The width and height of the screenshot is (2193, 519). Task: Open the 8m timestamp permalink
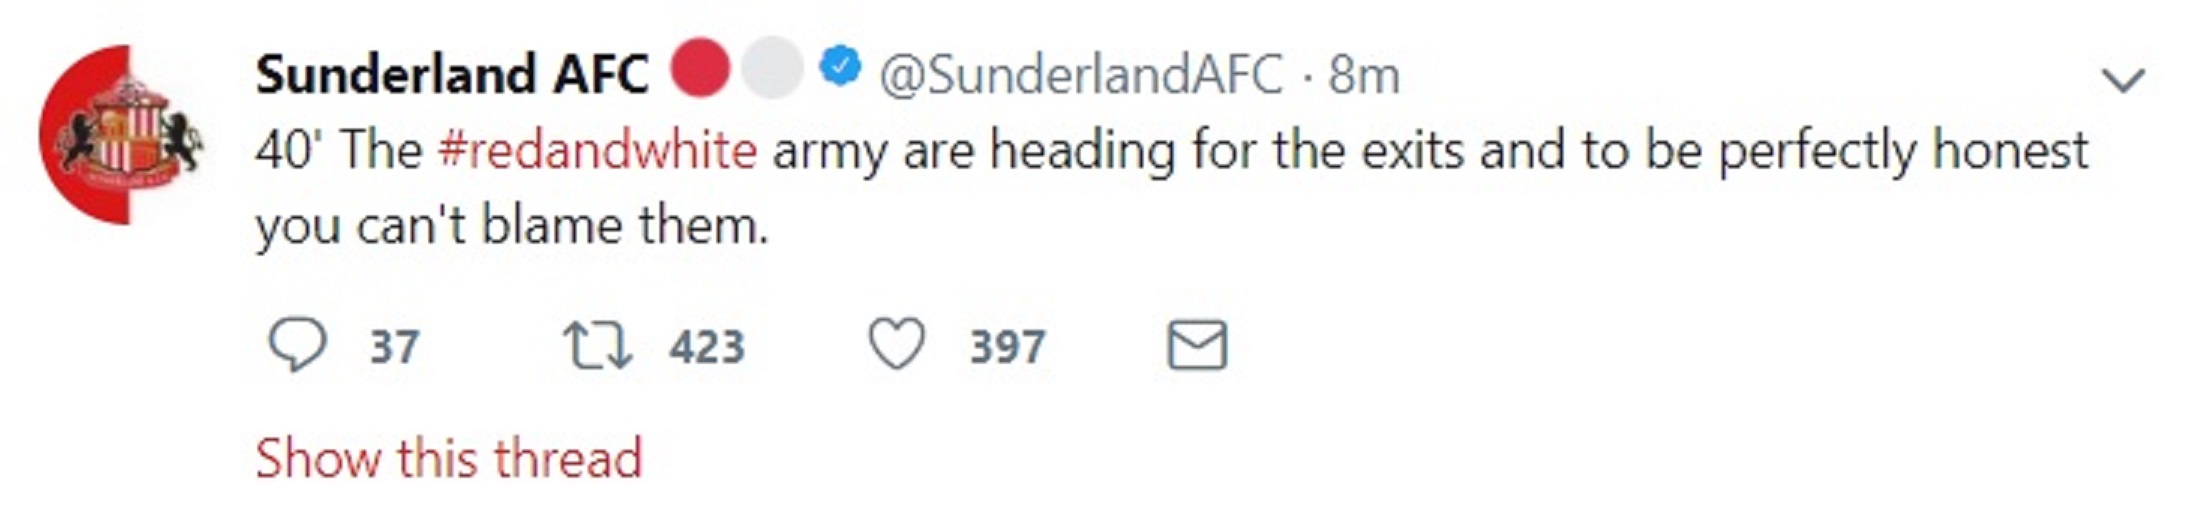1364,76
